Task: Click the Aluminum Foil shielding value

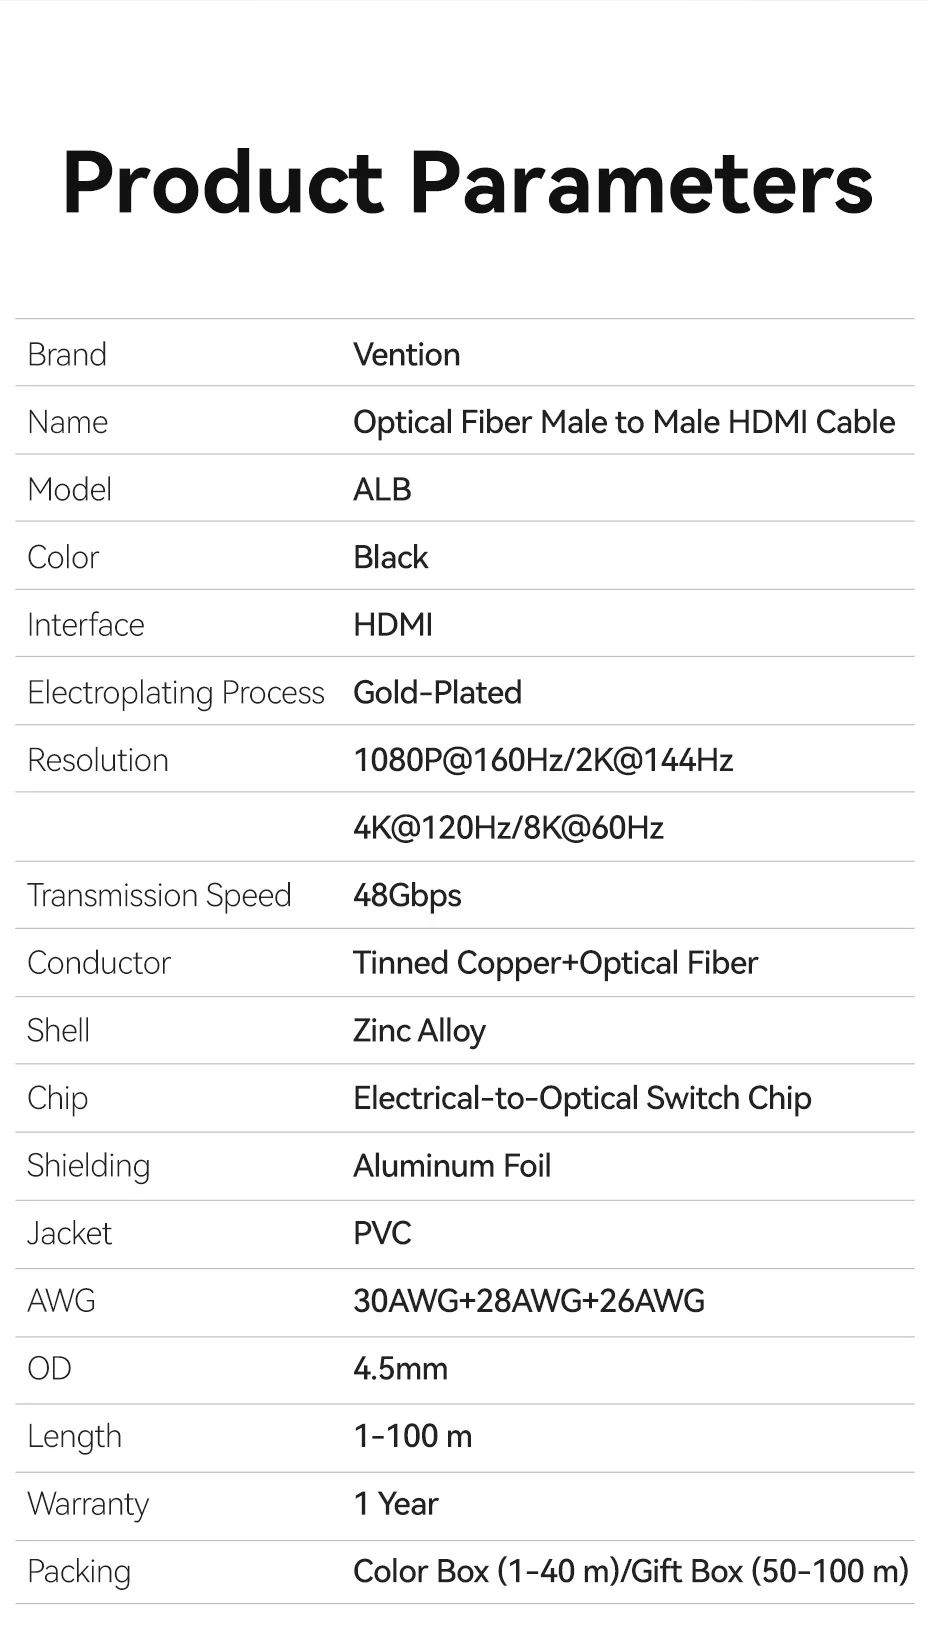Action: [452, 1166]
